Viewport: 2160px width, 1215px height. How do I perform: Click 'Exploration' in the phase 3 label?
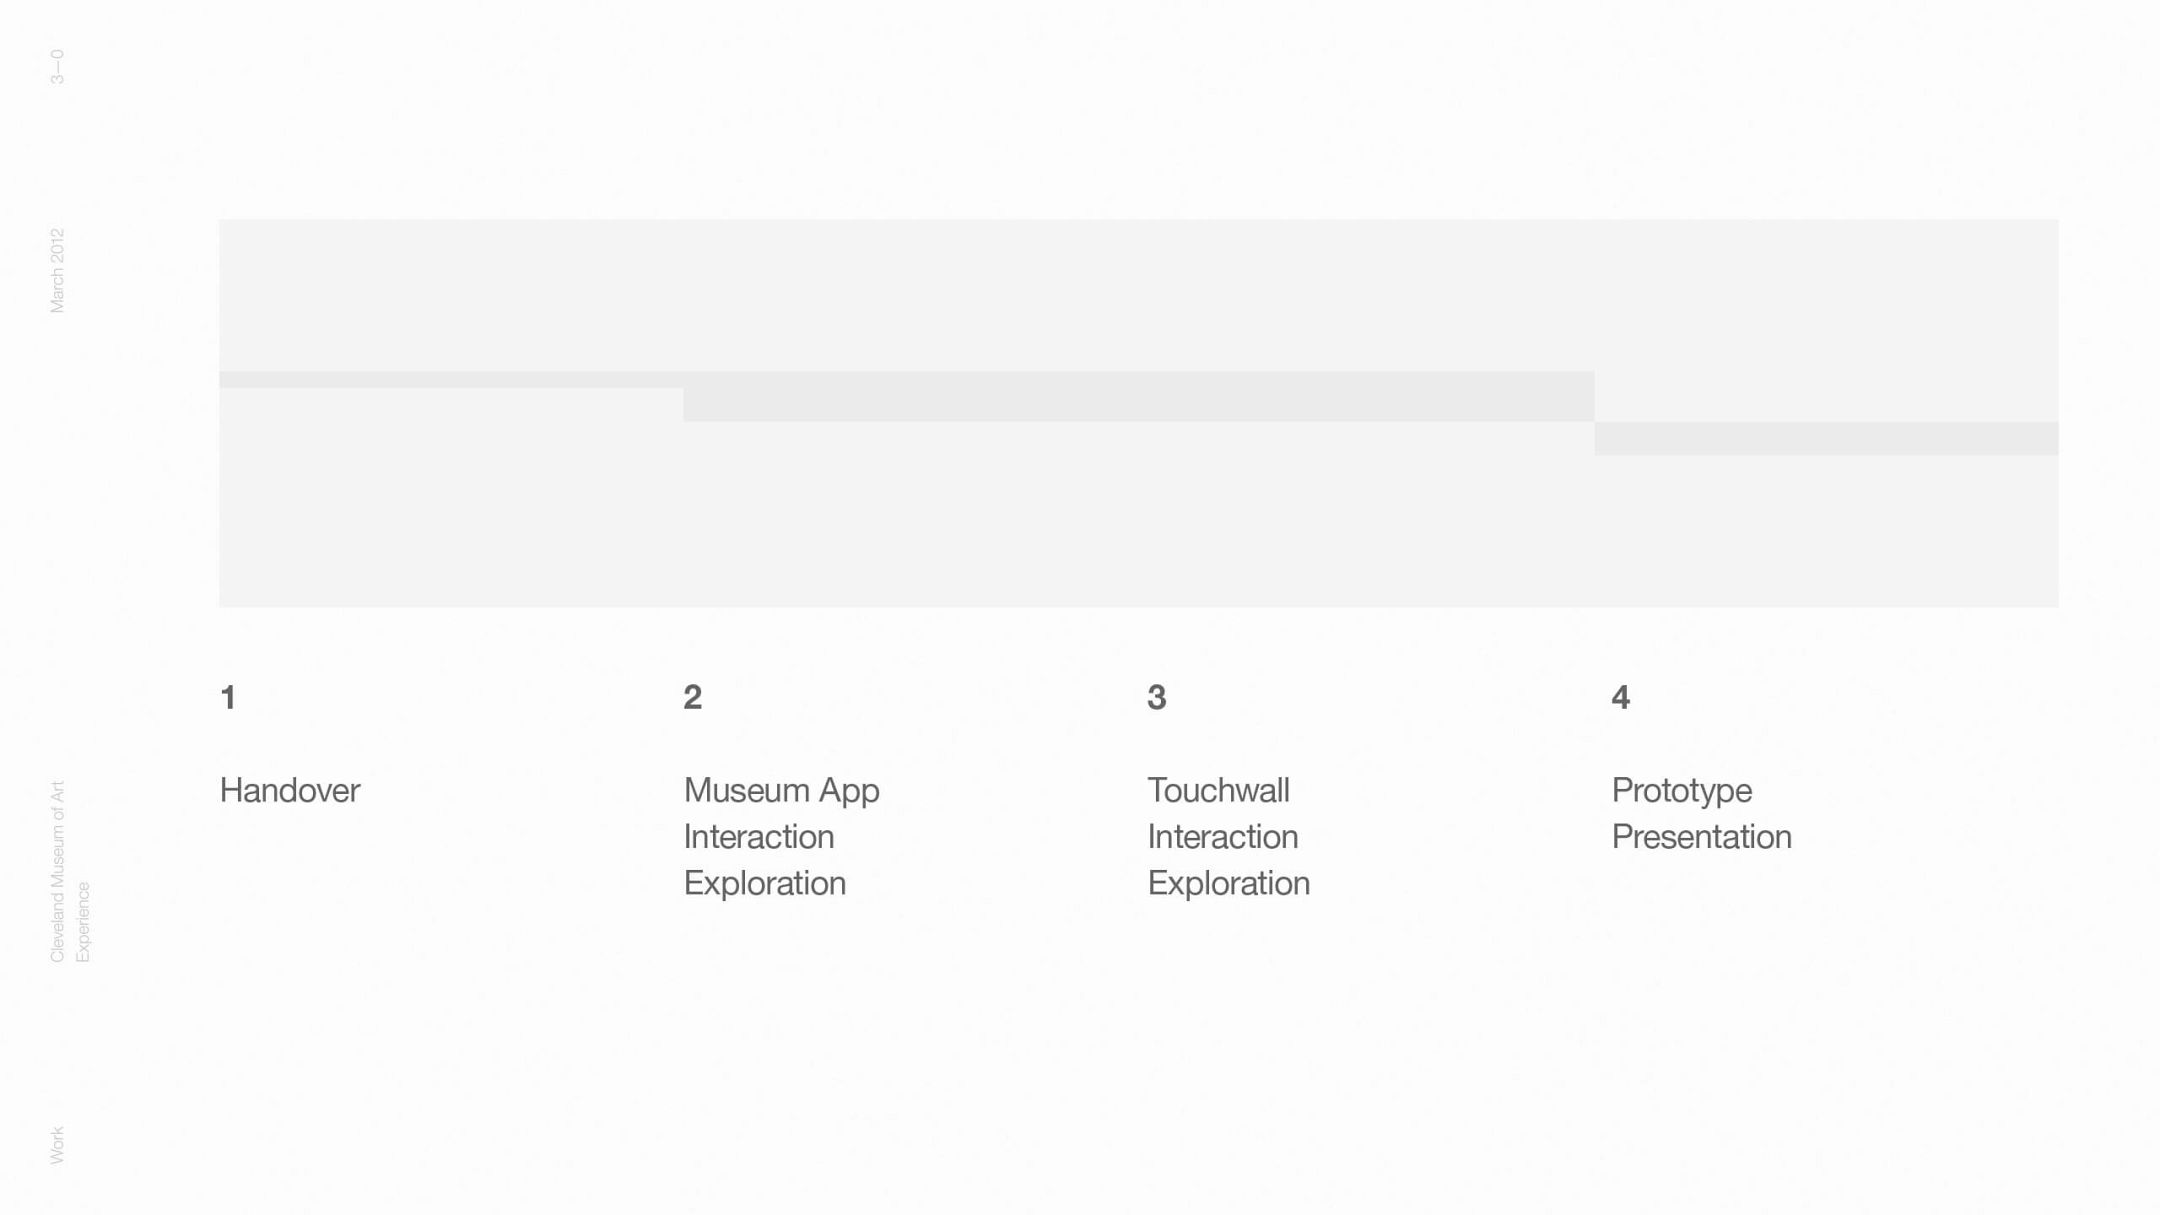(1228, 883)
